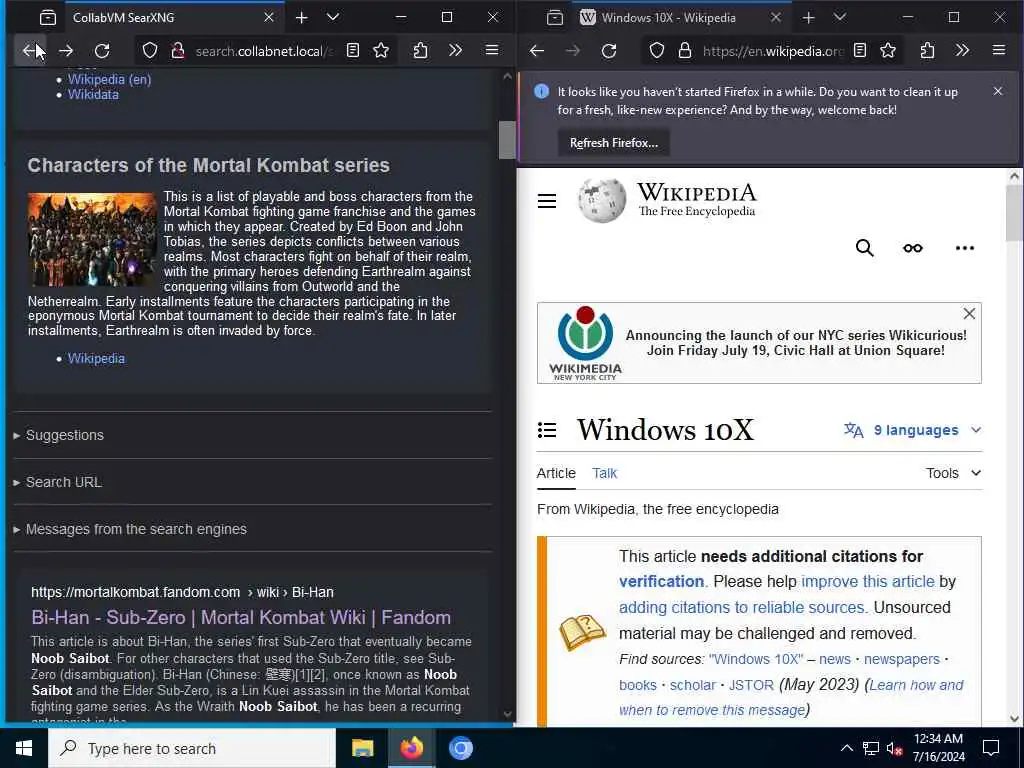The width and height of the screenshot is (1024, 768).
Task: Go back in the SearXNG window
Action: click(30, 50)
